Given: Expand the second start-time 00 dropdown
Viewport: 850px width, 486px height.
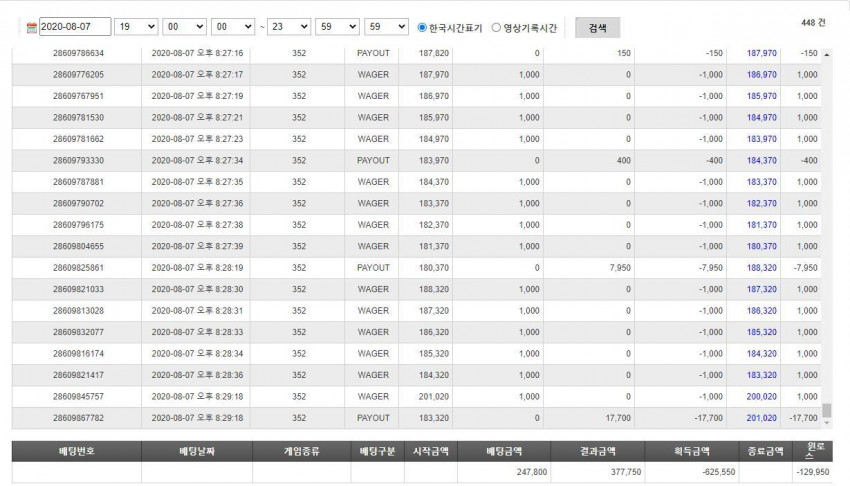Looking at the screenshot, I should (233, 27).
